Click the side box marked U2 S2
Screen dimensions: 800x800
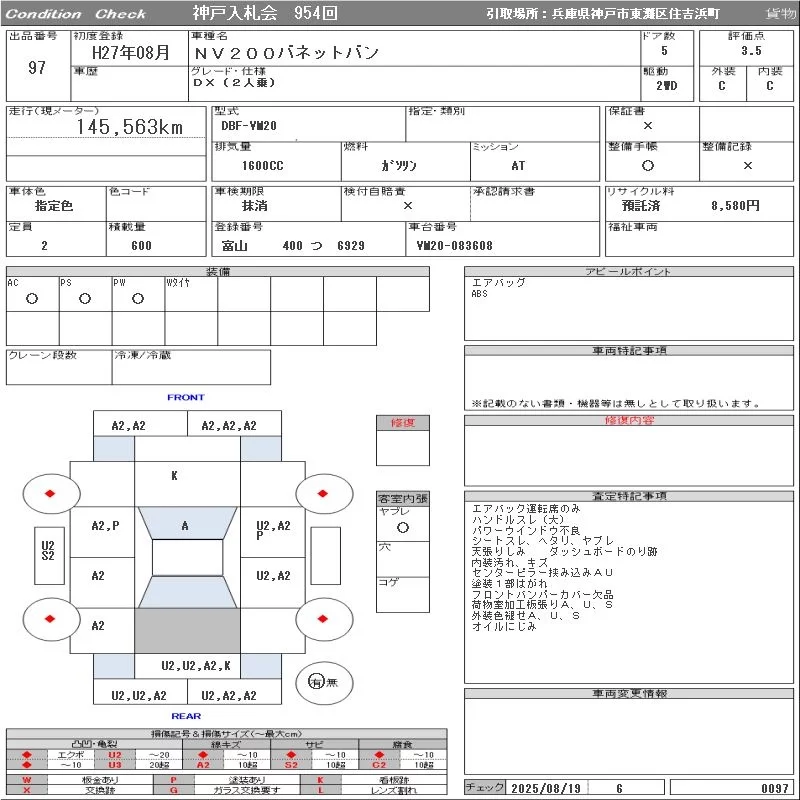coord(49,555)
